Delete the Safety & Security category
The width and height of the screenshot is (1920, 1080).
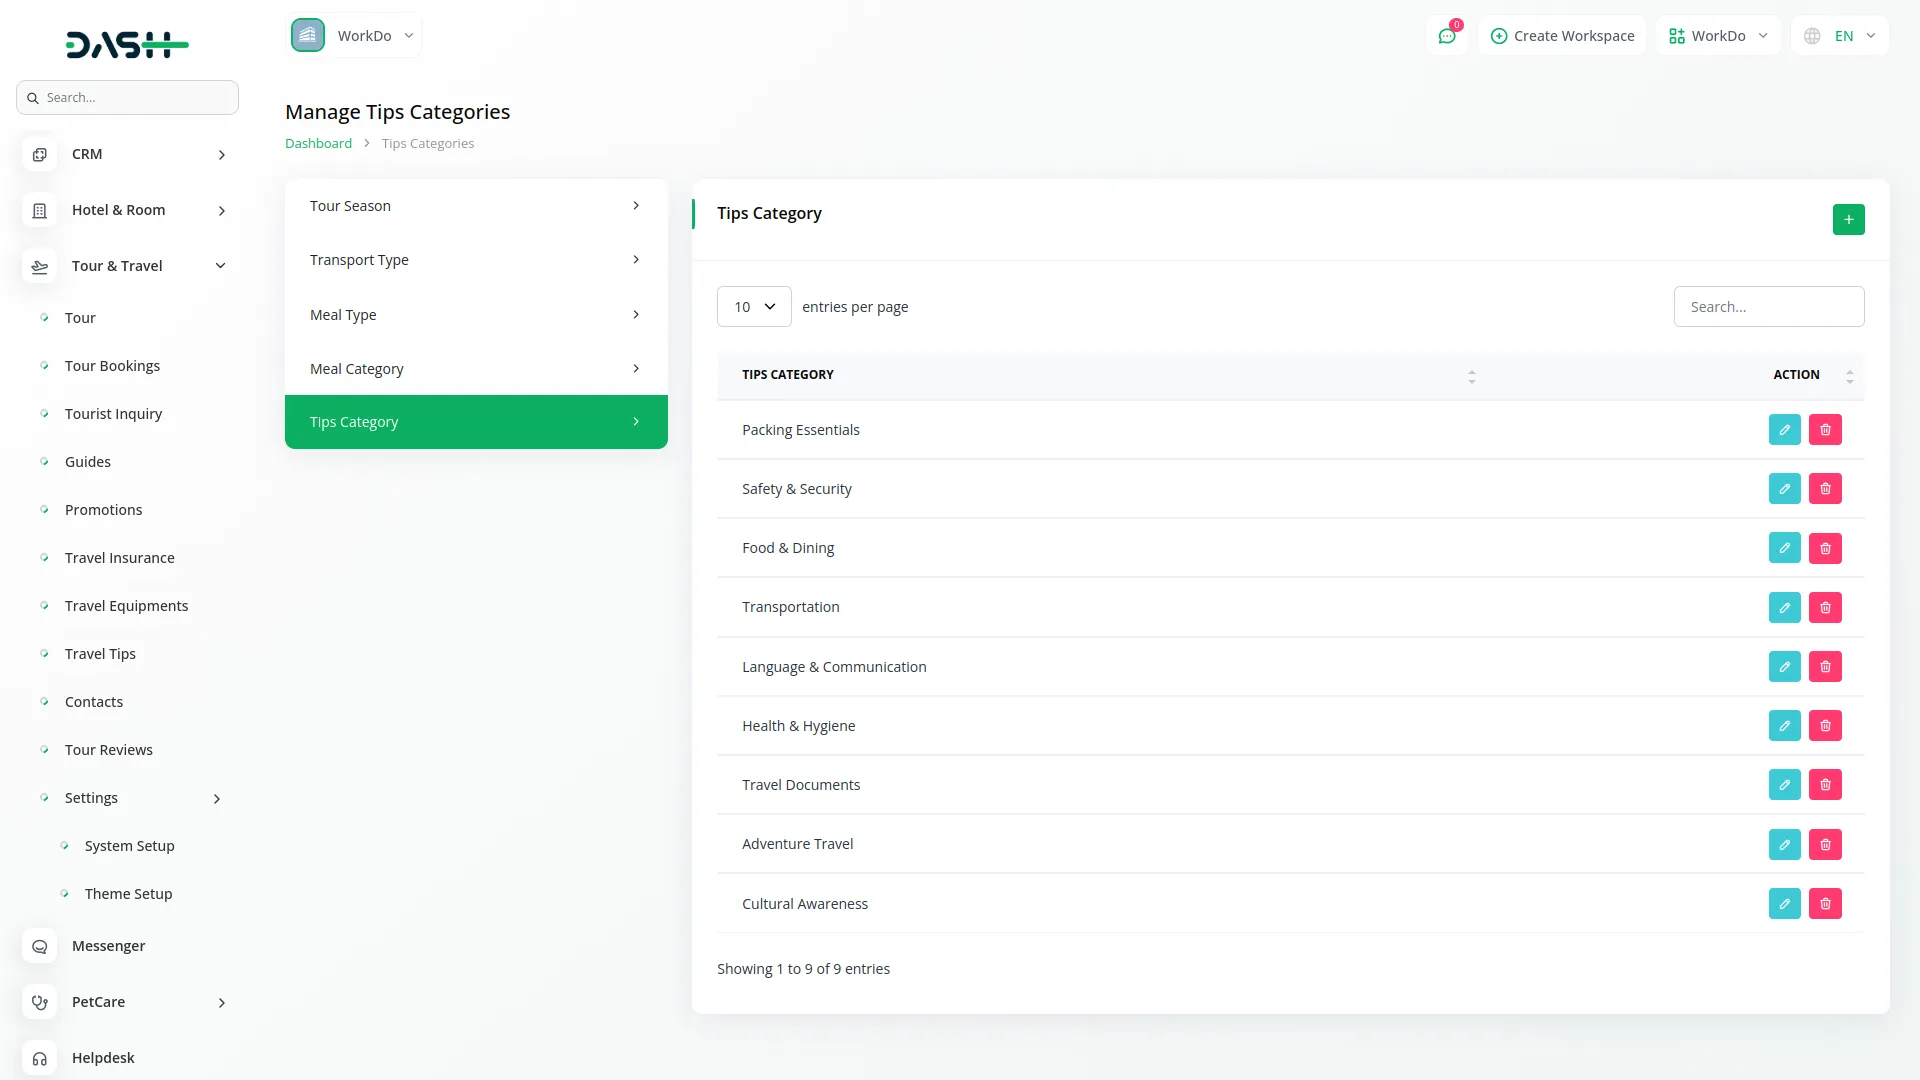click(1825, 489)
